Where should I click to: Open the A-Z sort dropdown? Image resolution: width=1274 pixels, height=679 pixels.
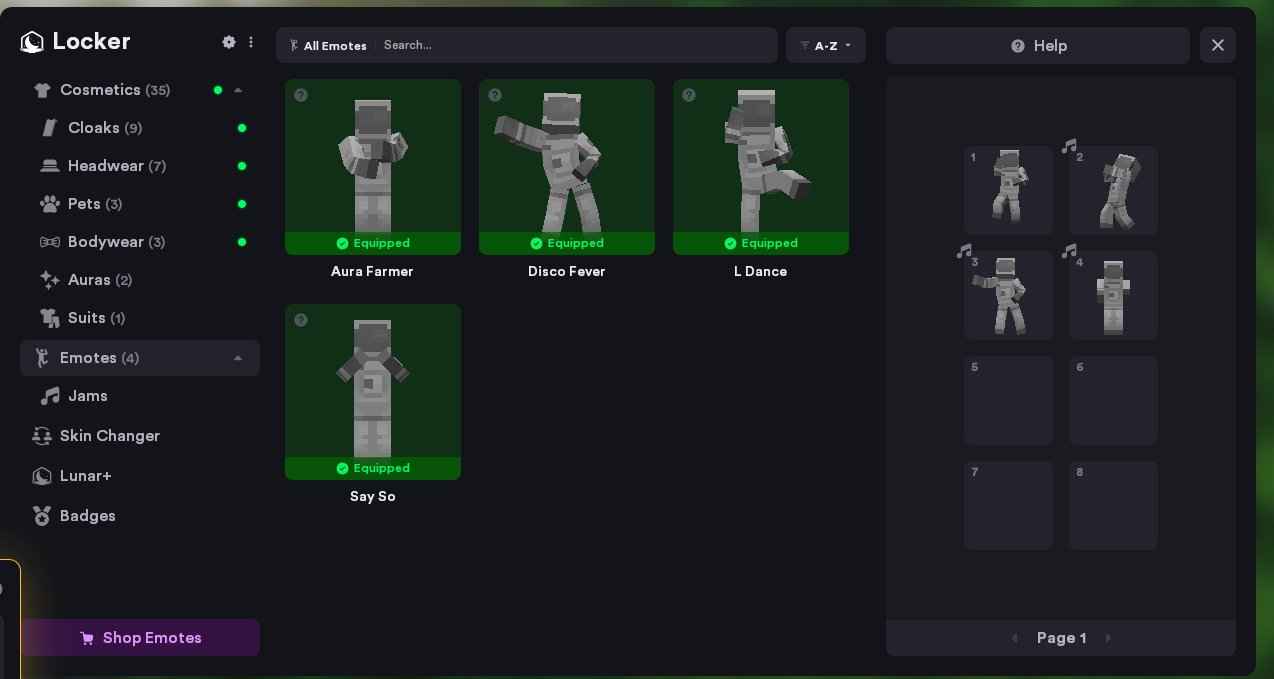click(x=825, y=46)
